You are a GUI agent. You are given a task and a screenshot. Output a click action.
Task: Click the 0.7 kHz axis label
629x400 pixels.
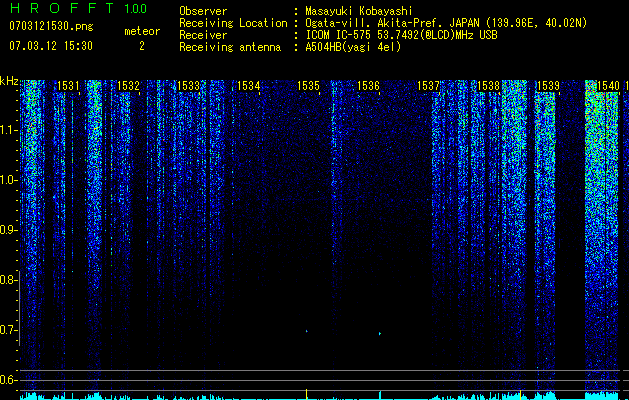pos(8,330)
